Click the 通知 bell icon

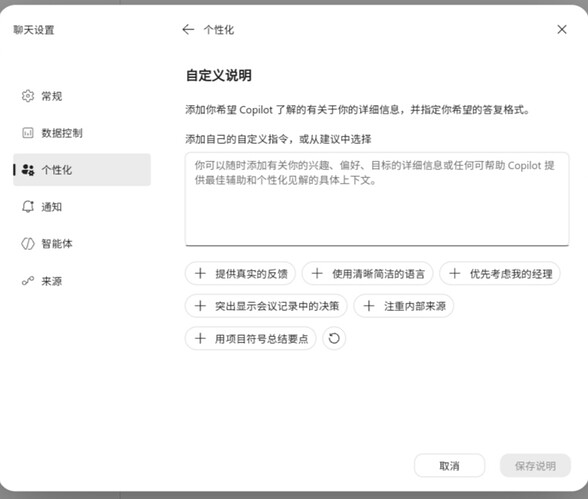pos(28,206)
